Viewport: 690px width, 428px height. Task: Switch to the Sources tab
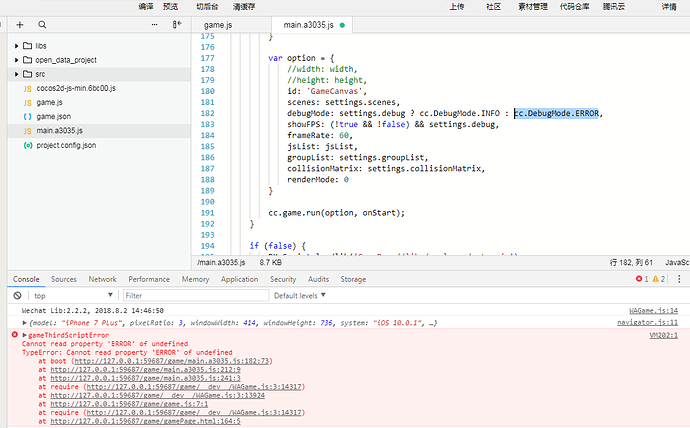pos(63,279)
